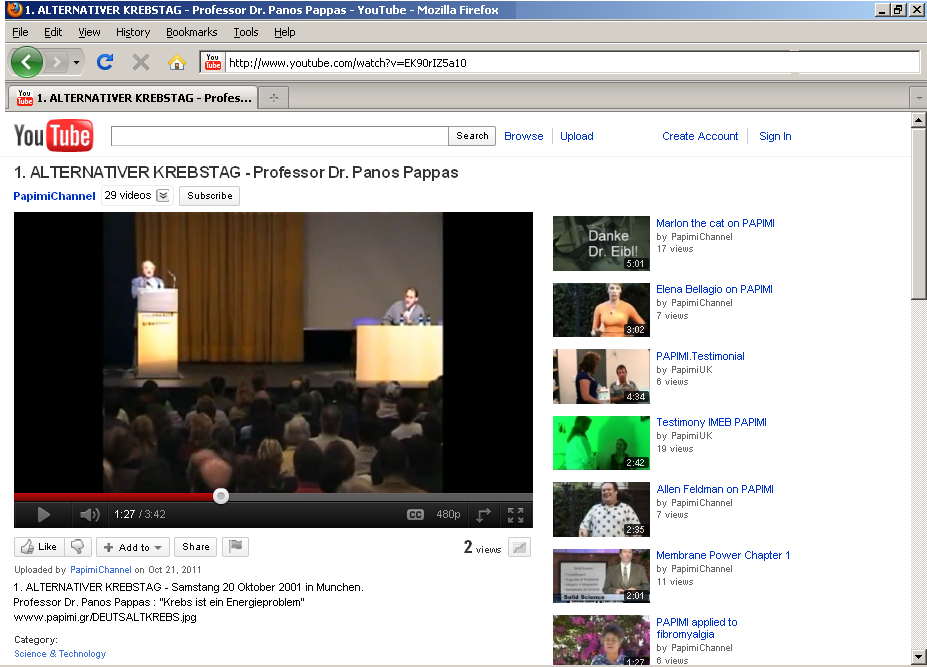Open Membrane Power Chapter 1 link

click(723, 555)
